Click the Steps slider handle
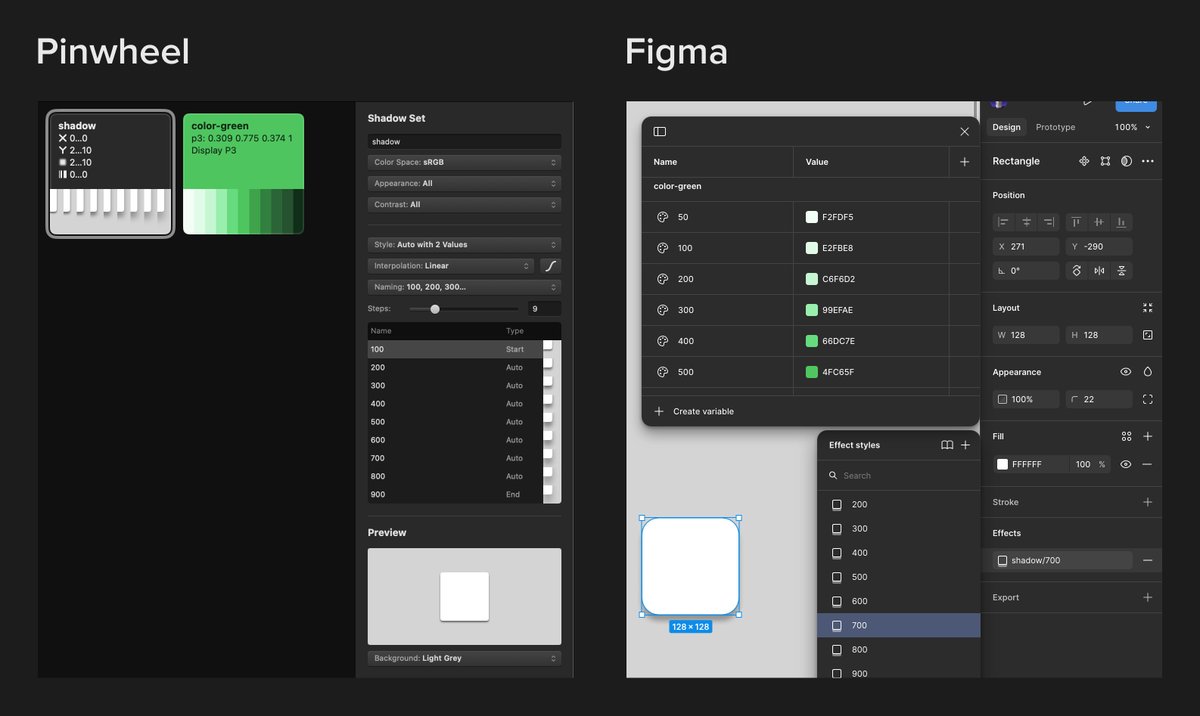This screenshot has height=716, width=1200. 435,309
